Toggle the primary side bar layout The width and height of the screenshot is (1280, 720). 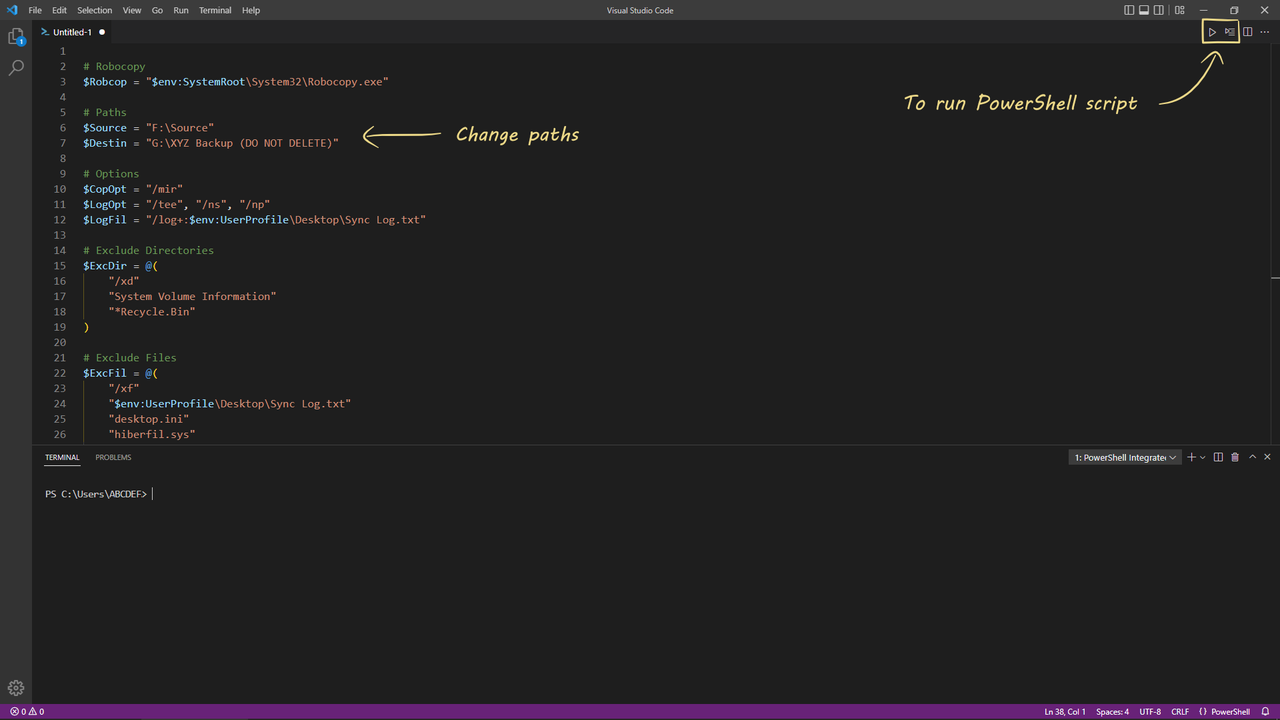point(1129,10)
